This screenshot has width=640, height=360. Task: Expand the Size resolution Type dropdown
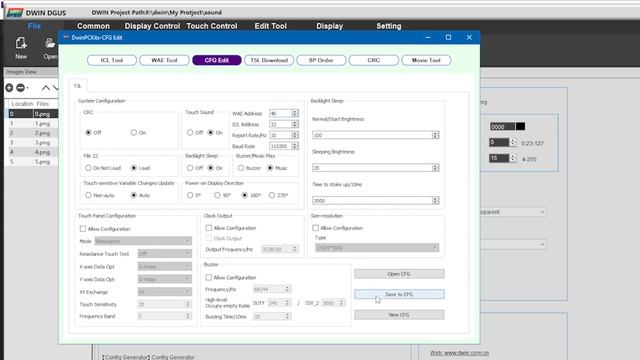pyautogui.click(x=377, y=247)
